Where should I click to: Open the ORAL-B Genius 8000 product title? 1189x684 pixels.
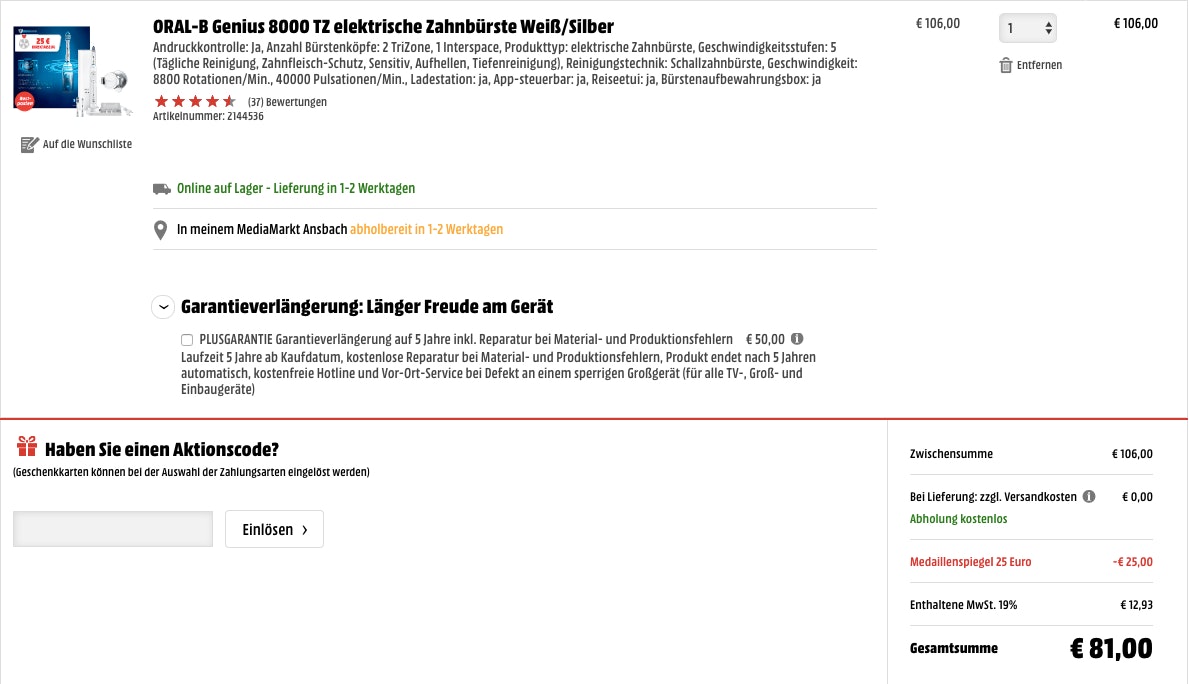pyautogui.click(x=383, y=26)
